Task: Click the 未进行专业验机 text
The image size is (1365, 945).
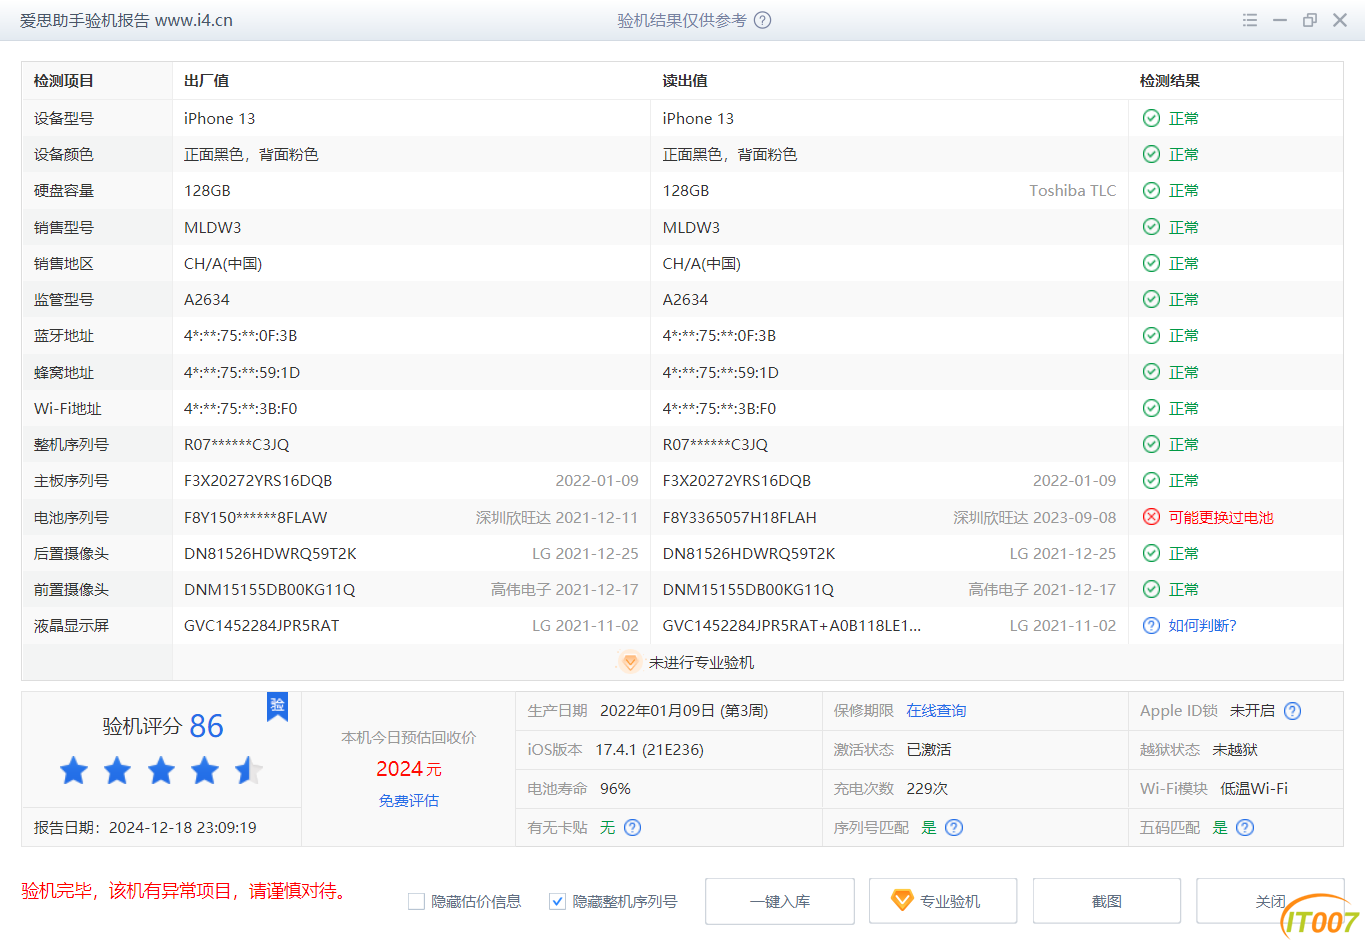Action: [x=702, y=663]
